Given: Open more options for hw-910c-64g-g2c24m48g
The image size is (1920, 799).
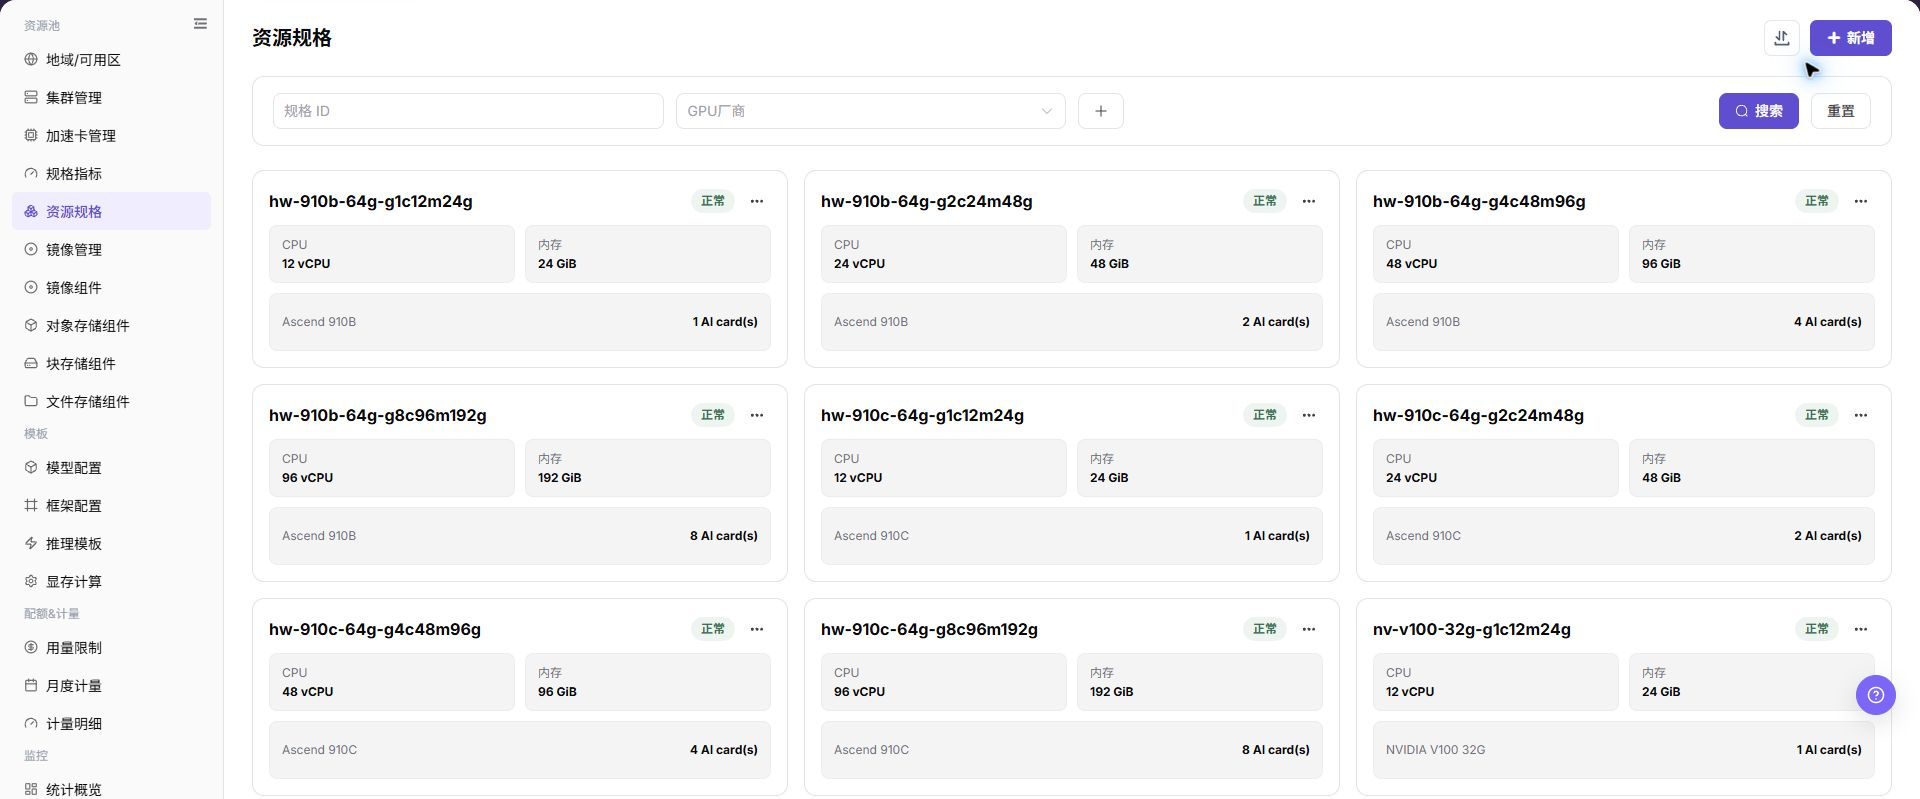Looking at the screenshot, I should pos(1861,415).
